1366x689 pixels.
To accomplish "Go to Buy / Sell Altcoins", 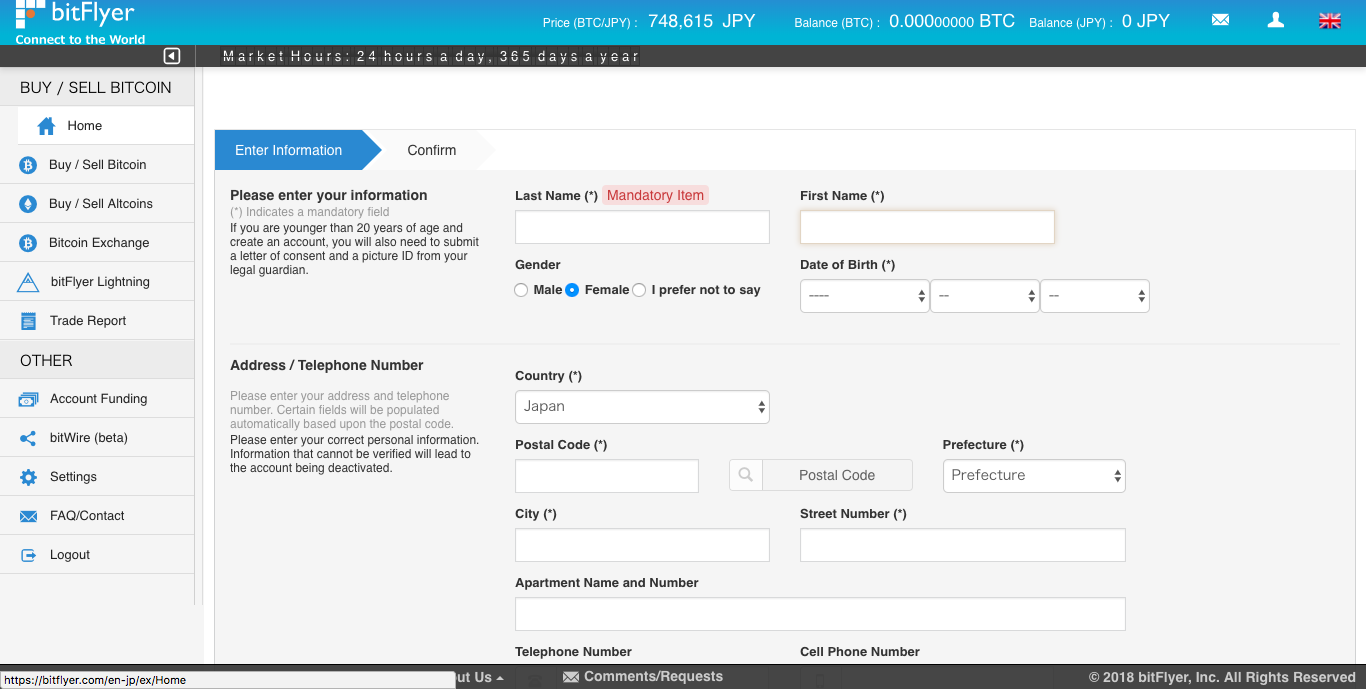I will [x=97, y=204].
